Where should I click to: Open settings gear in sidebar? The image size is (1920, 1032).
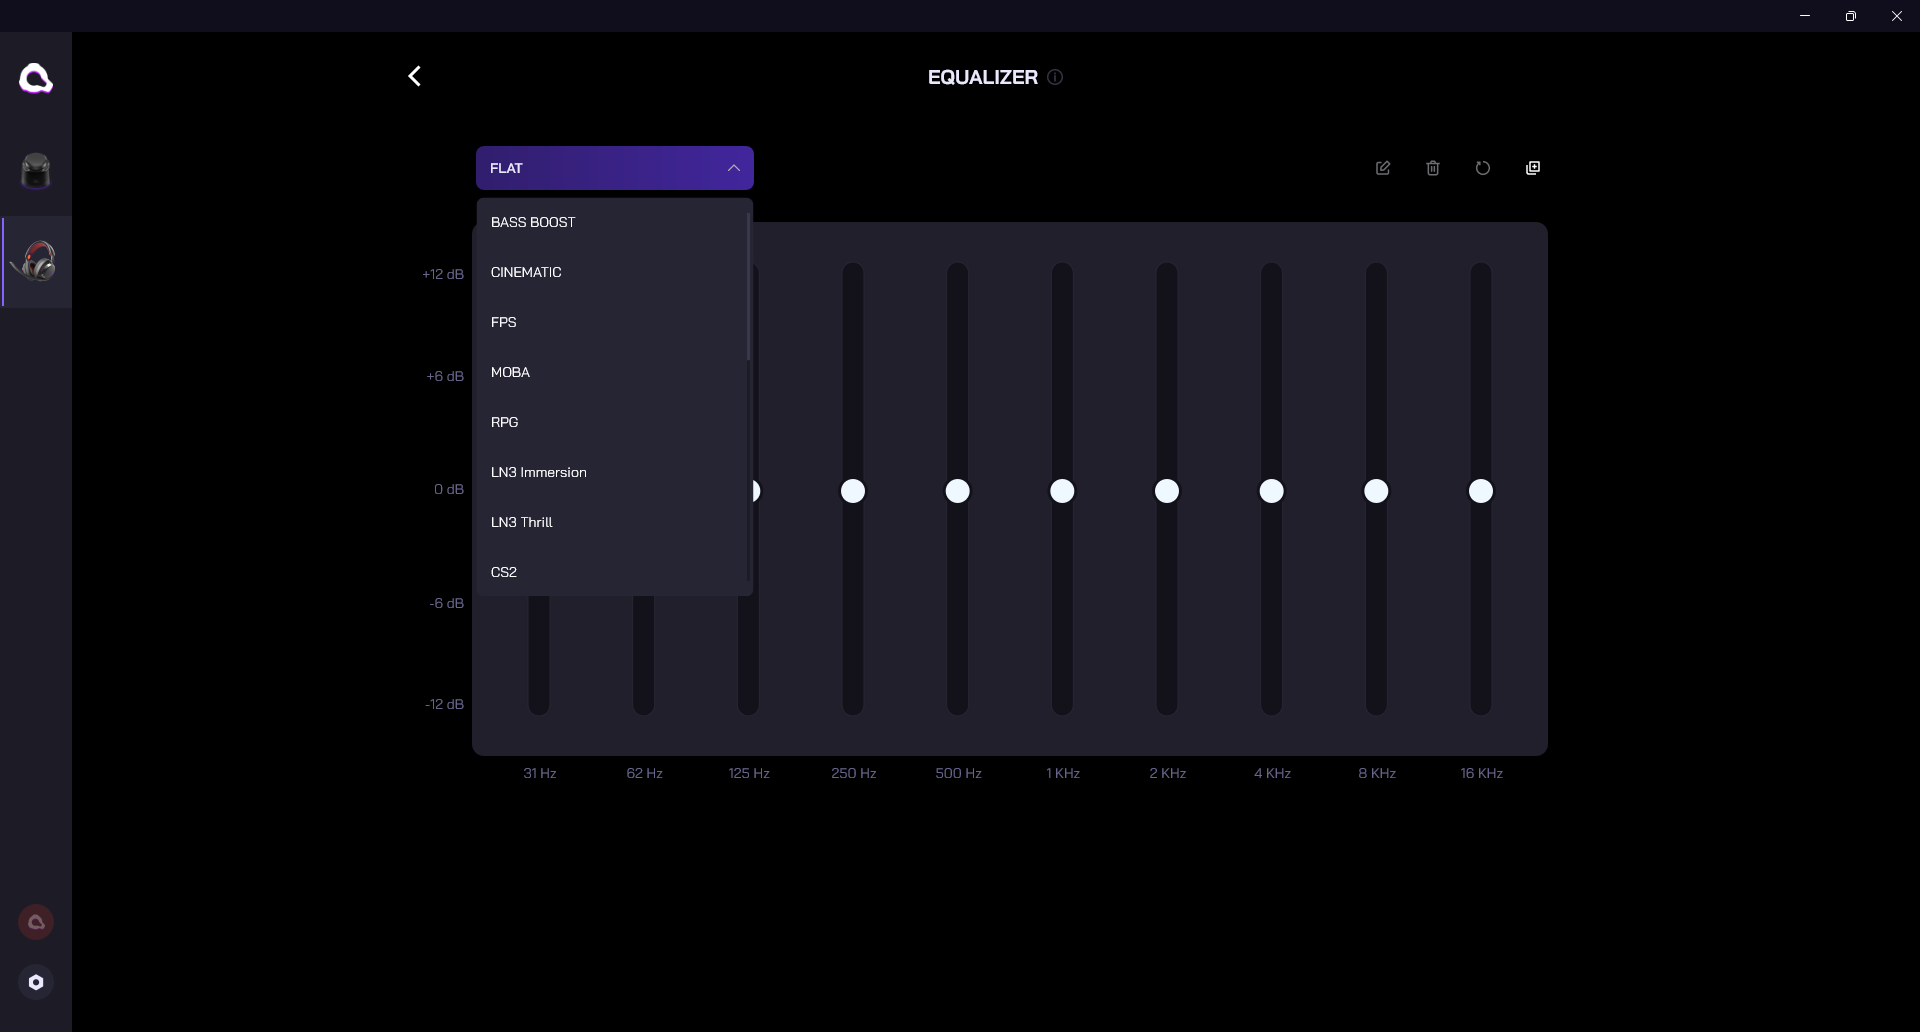[x=36, y=982]
